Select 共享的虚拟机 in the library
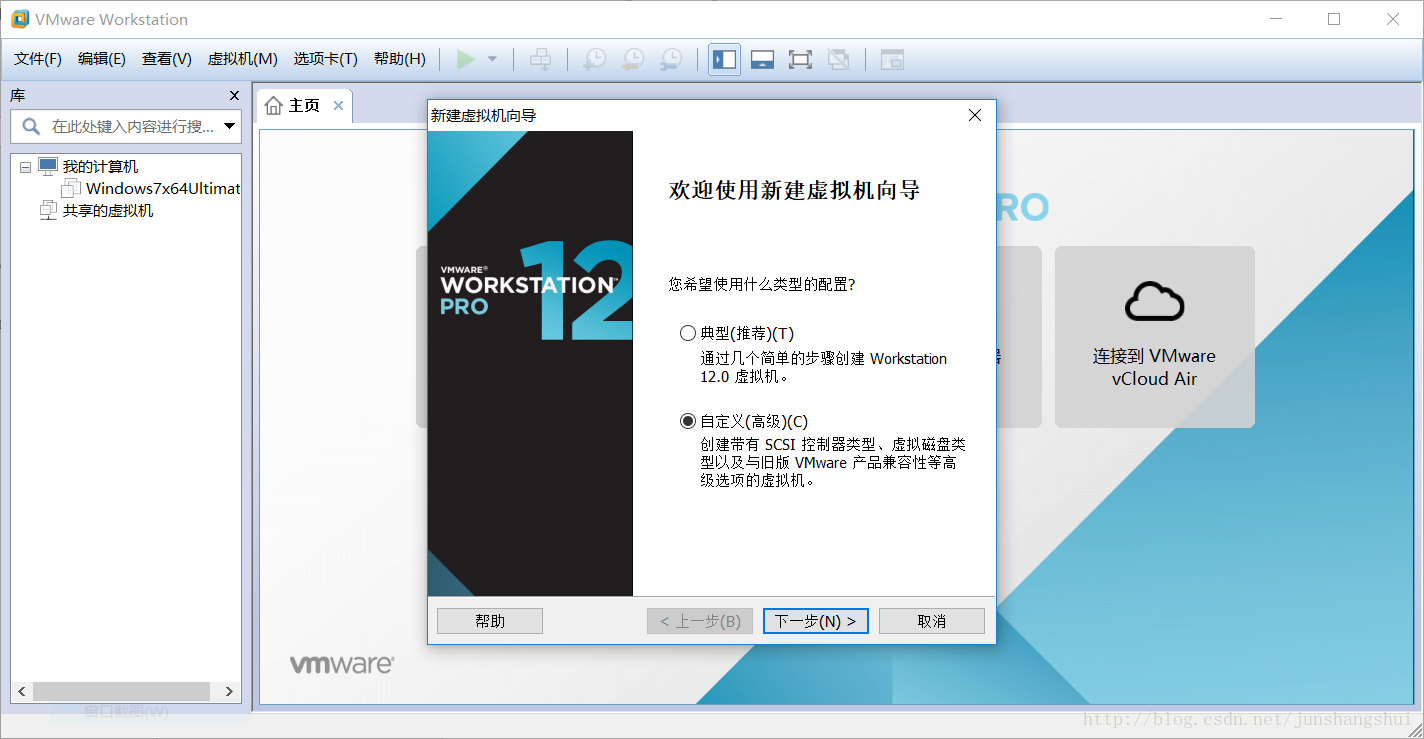This screenshot has height=739, width=1424. [x=108, y=210]
